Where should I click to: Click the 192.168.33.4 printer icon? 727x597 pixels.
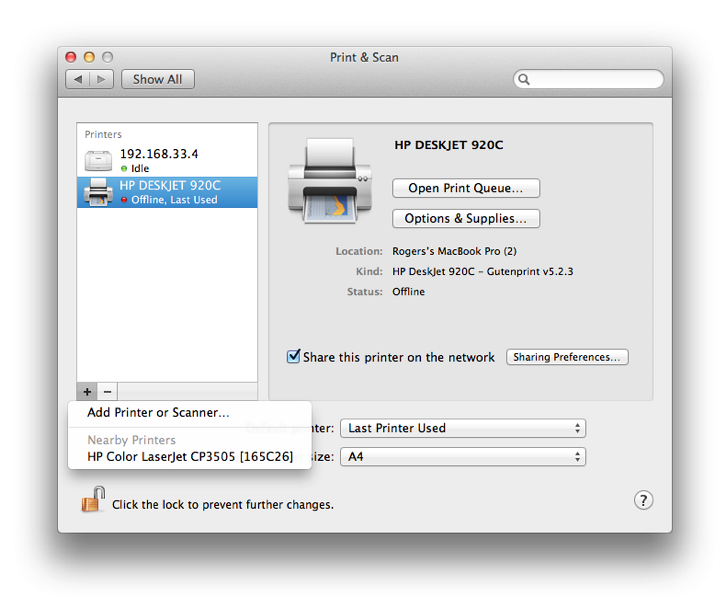point(98,160)
